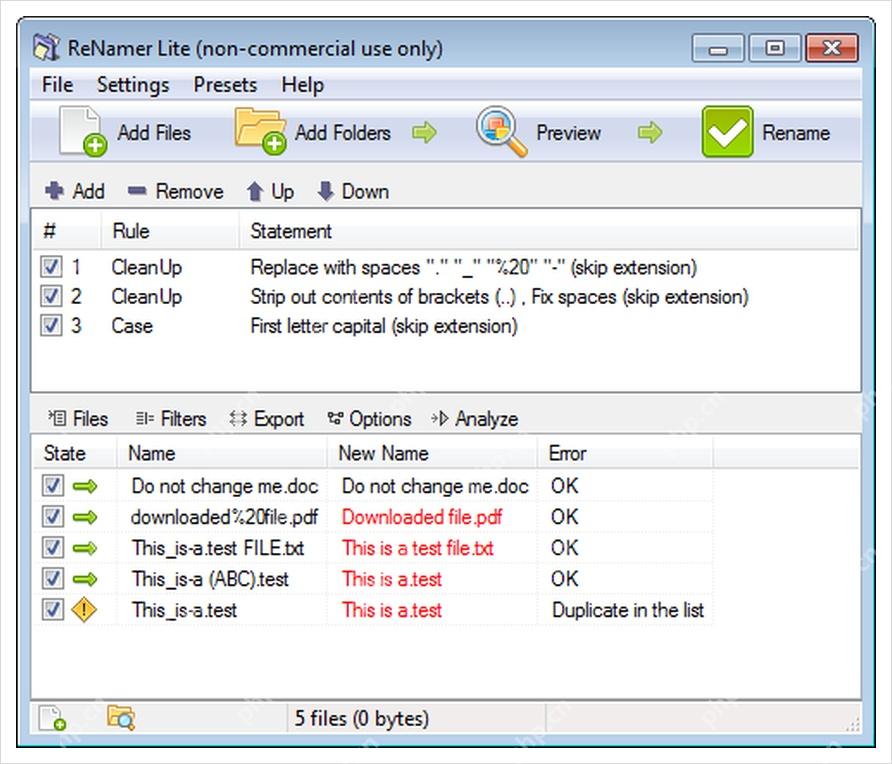Click the Case rule name
Screen dimensions: 892x764
click(132, 327)
